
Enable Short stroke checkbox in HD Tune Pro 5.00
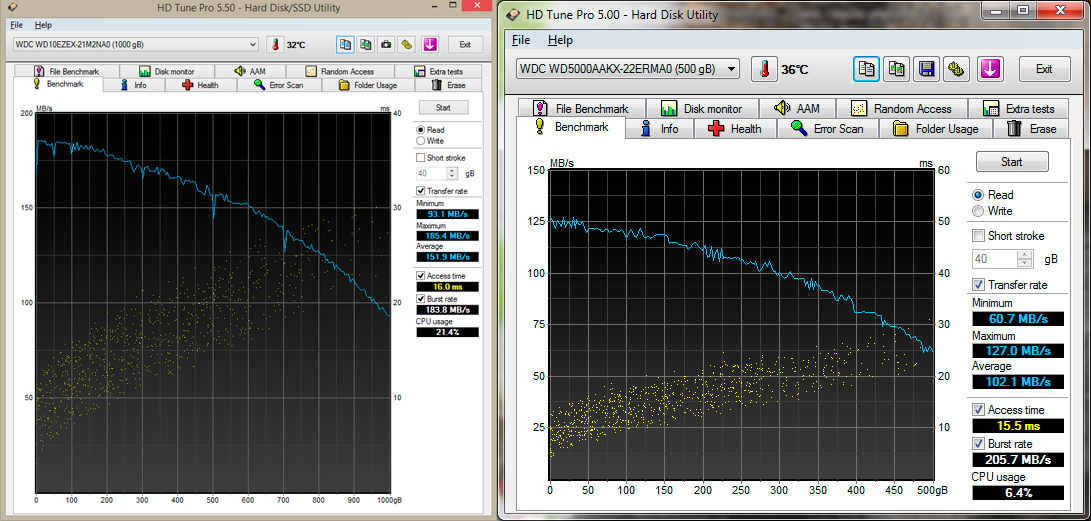click(978, 236)
